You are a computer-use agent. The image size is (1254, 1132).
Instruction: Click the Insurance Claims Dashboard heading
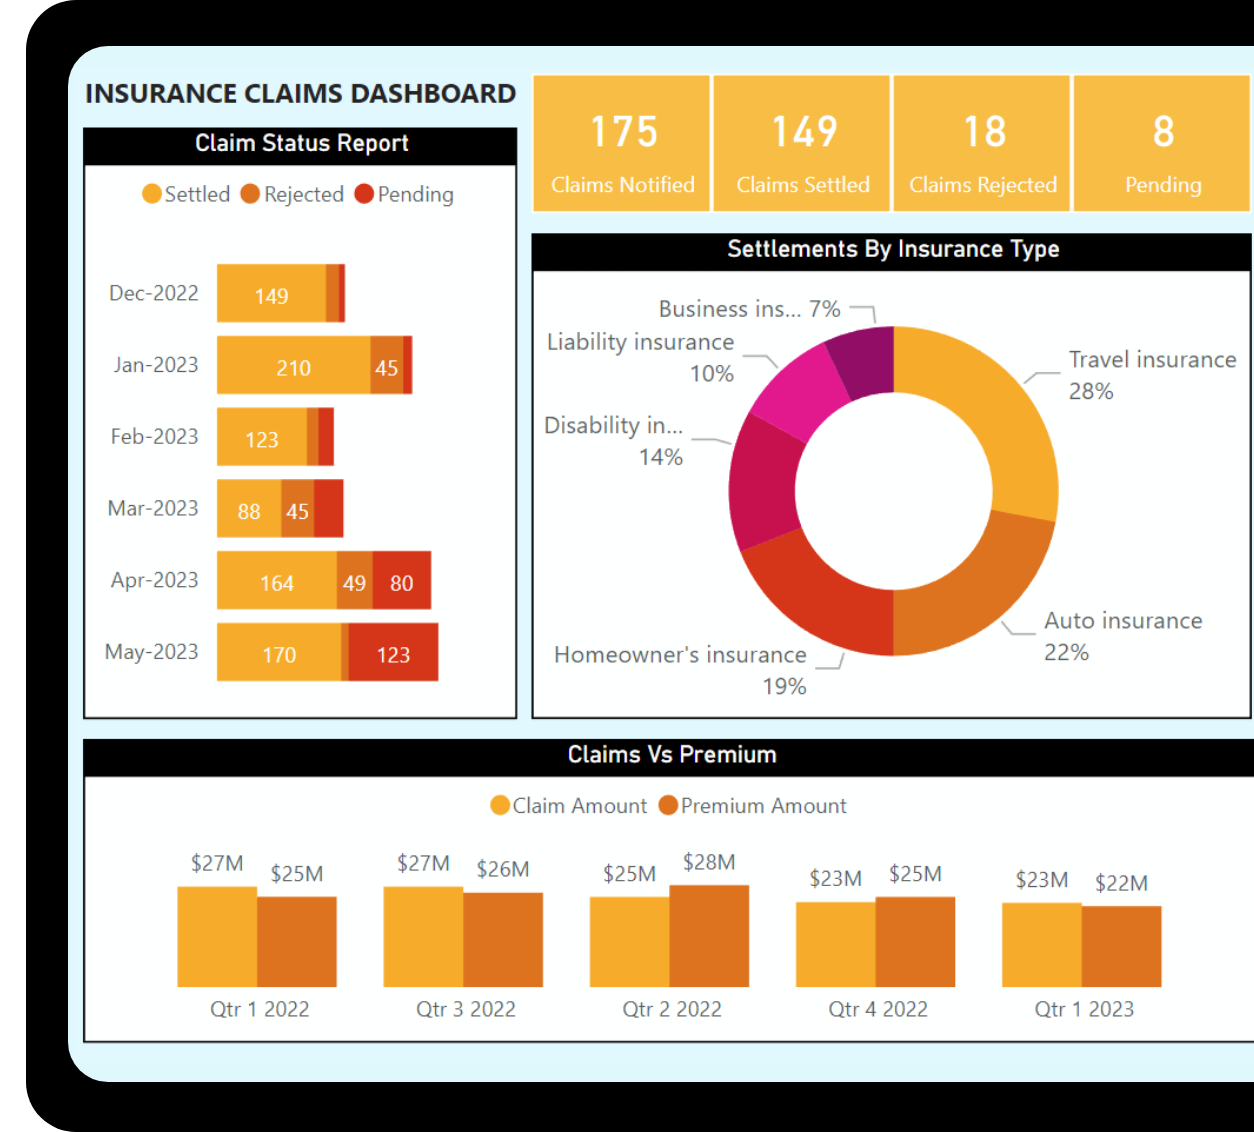click(x=300, y=94)
